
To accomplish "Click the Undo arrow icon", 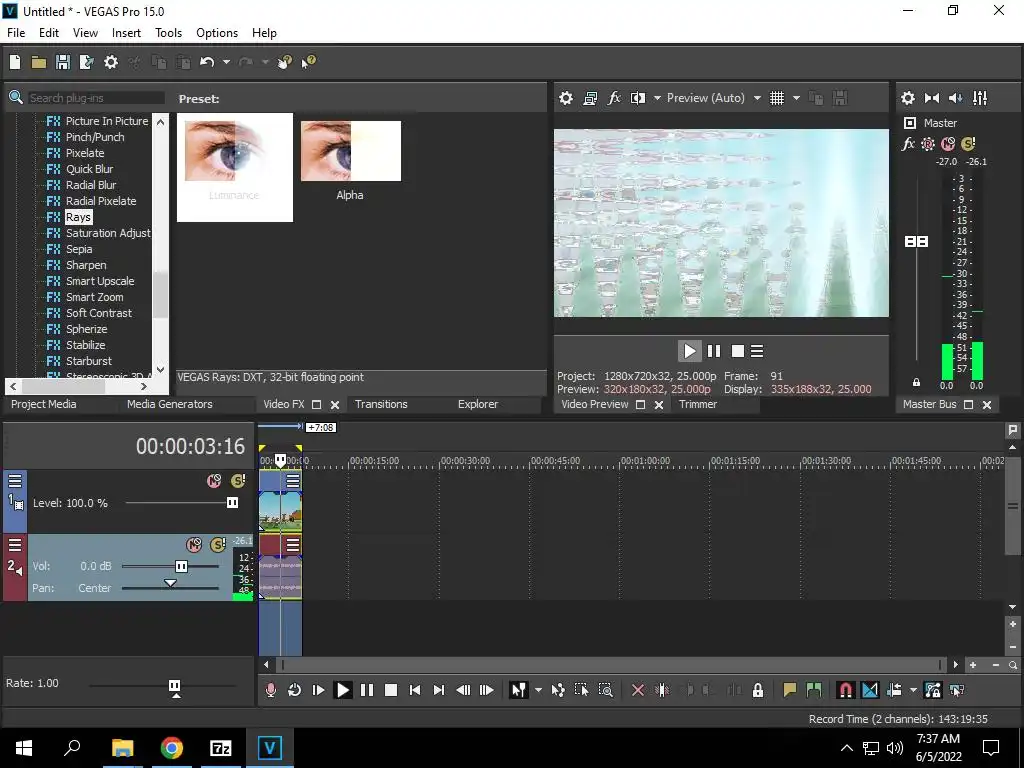I will 207,62.
